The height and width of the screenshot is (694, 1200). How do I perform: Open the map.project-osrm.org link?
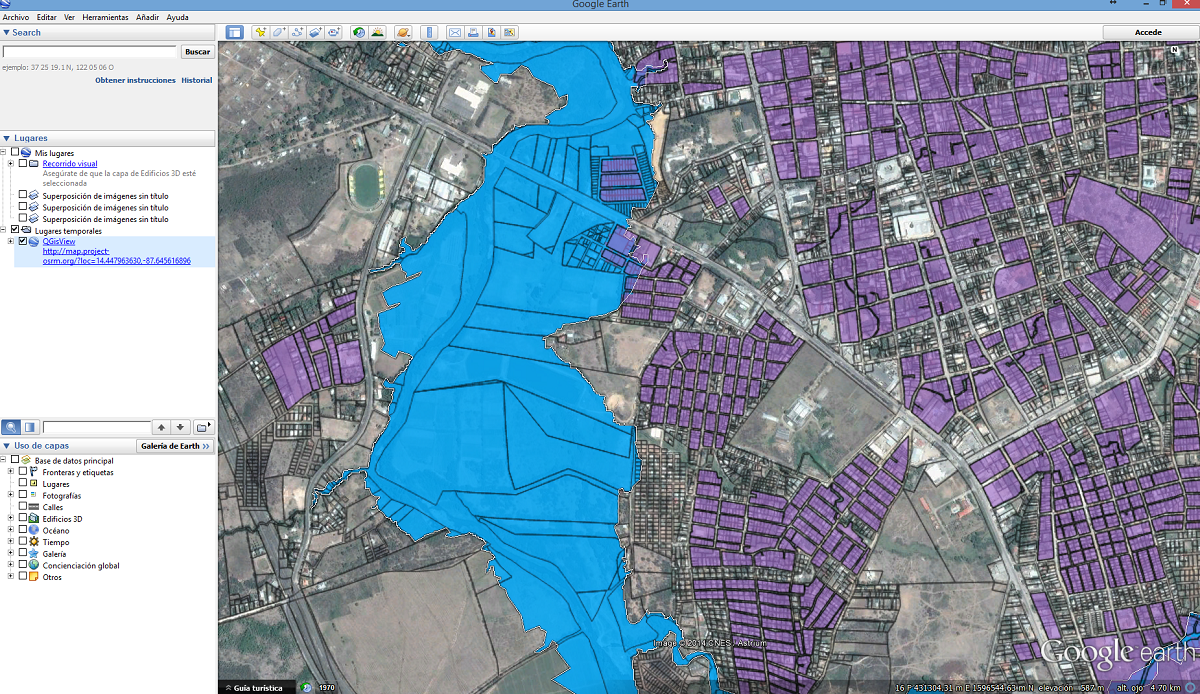(116, 256)
